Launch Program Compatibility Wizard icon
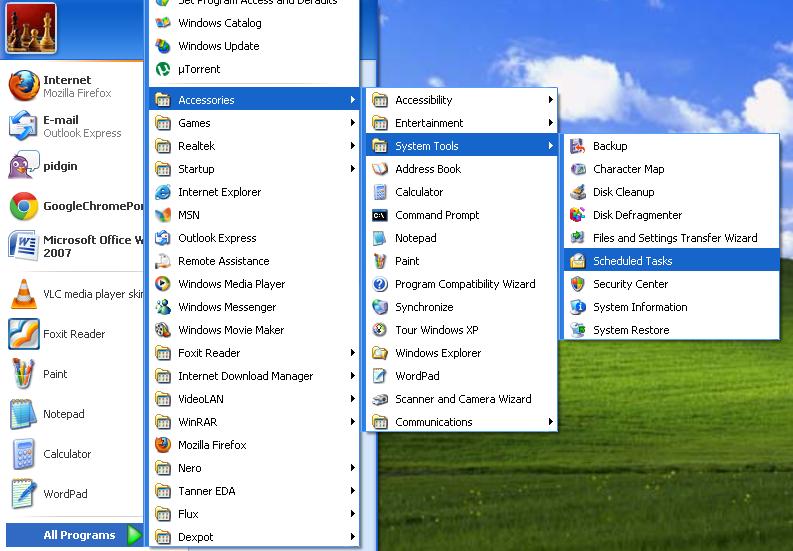 click(x=380, y=284)
